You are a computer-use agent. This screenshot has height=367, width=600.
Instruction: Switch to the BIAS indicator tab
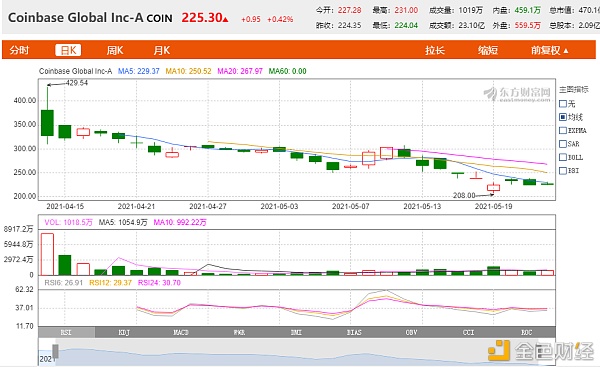354,332
